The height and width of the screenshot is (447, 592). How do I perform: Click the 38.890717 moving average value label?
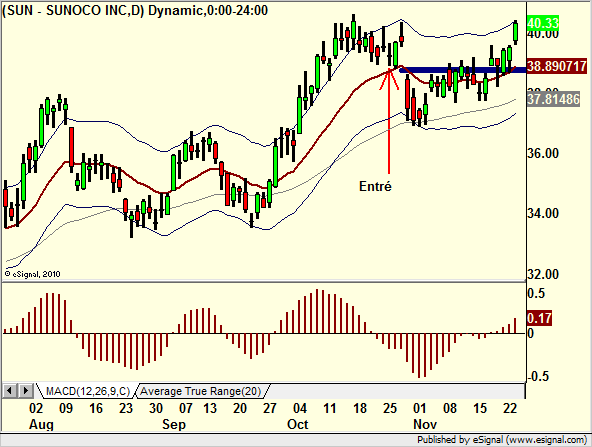click(x=557, y=66)
